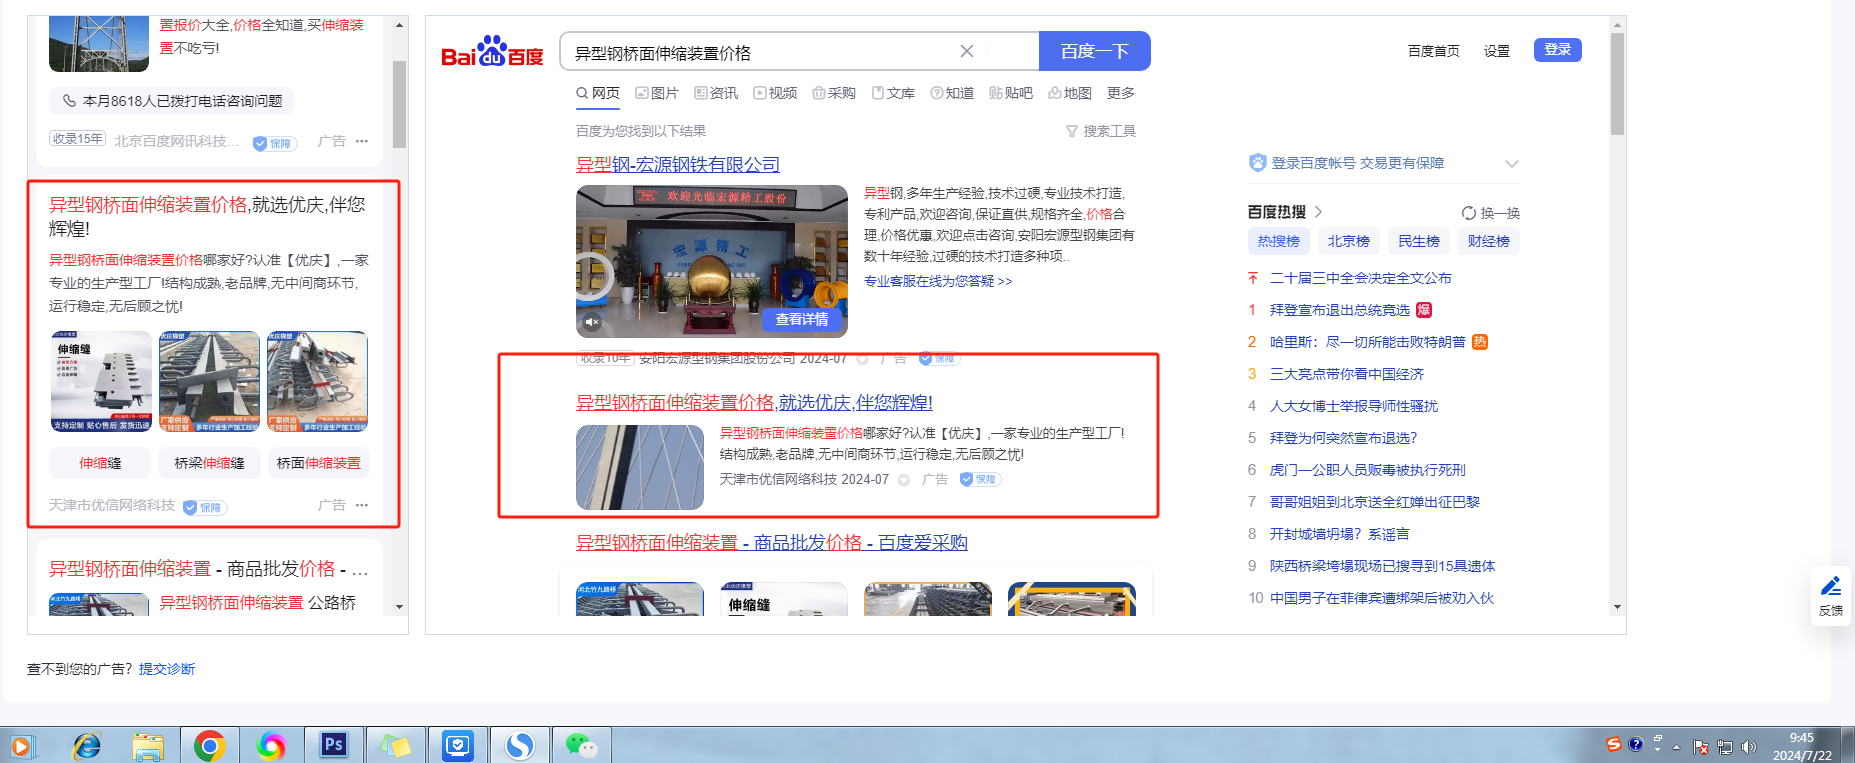Select the 民生榜 hot list tab
This screenshot has height=763, width=1855.
pyautogui.click(x=1418, y=241)
